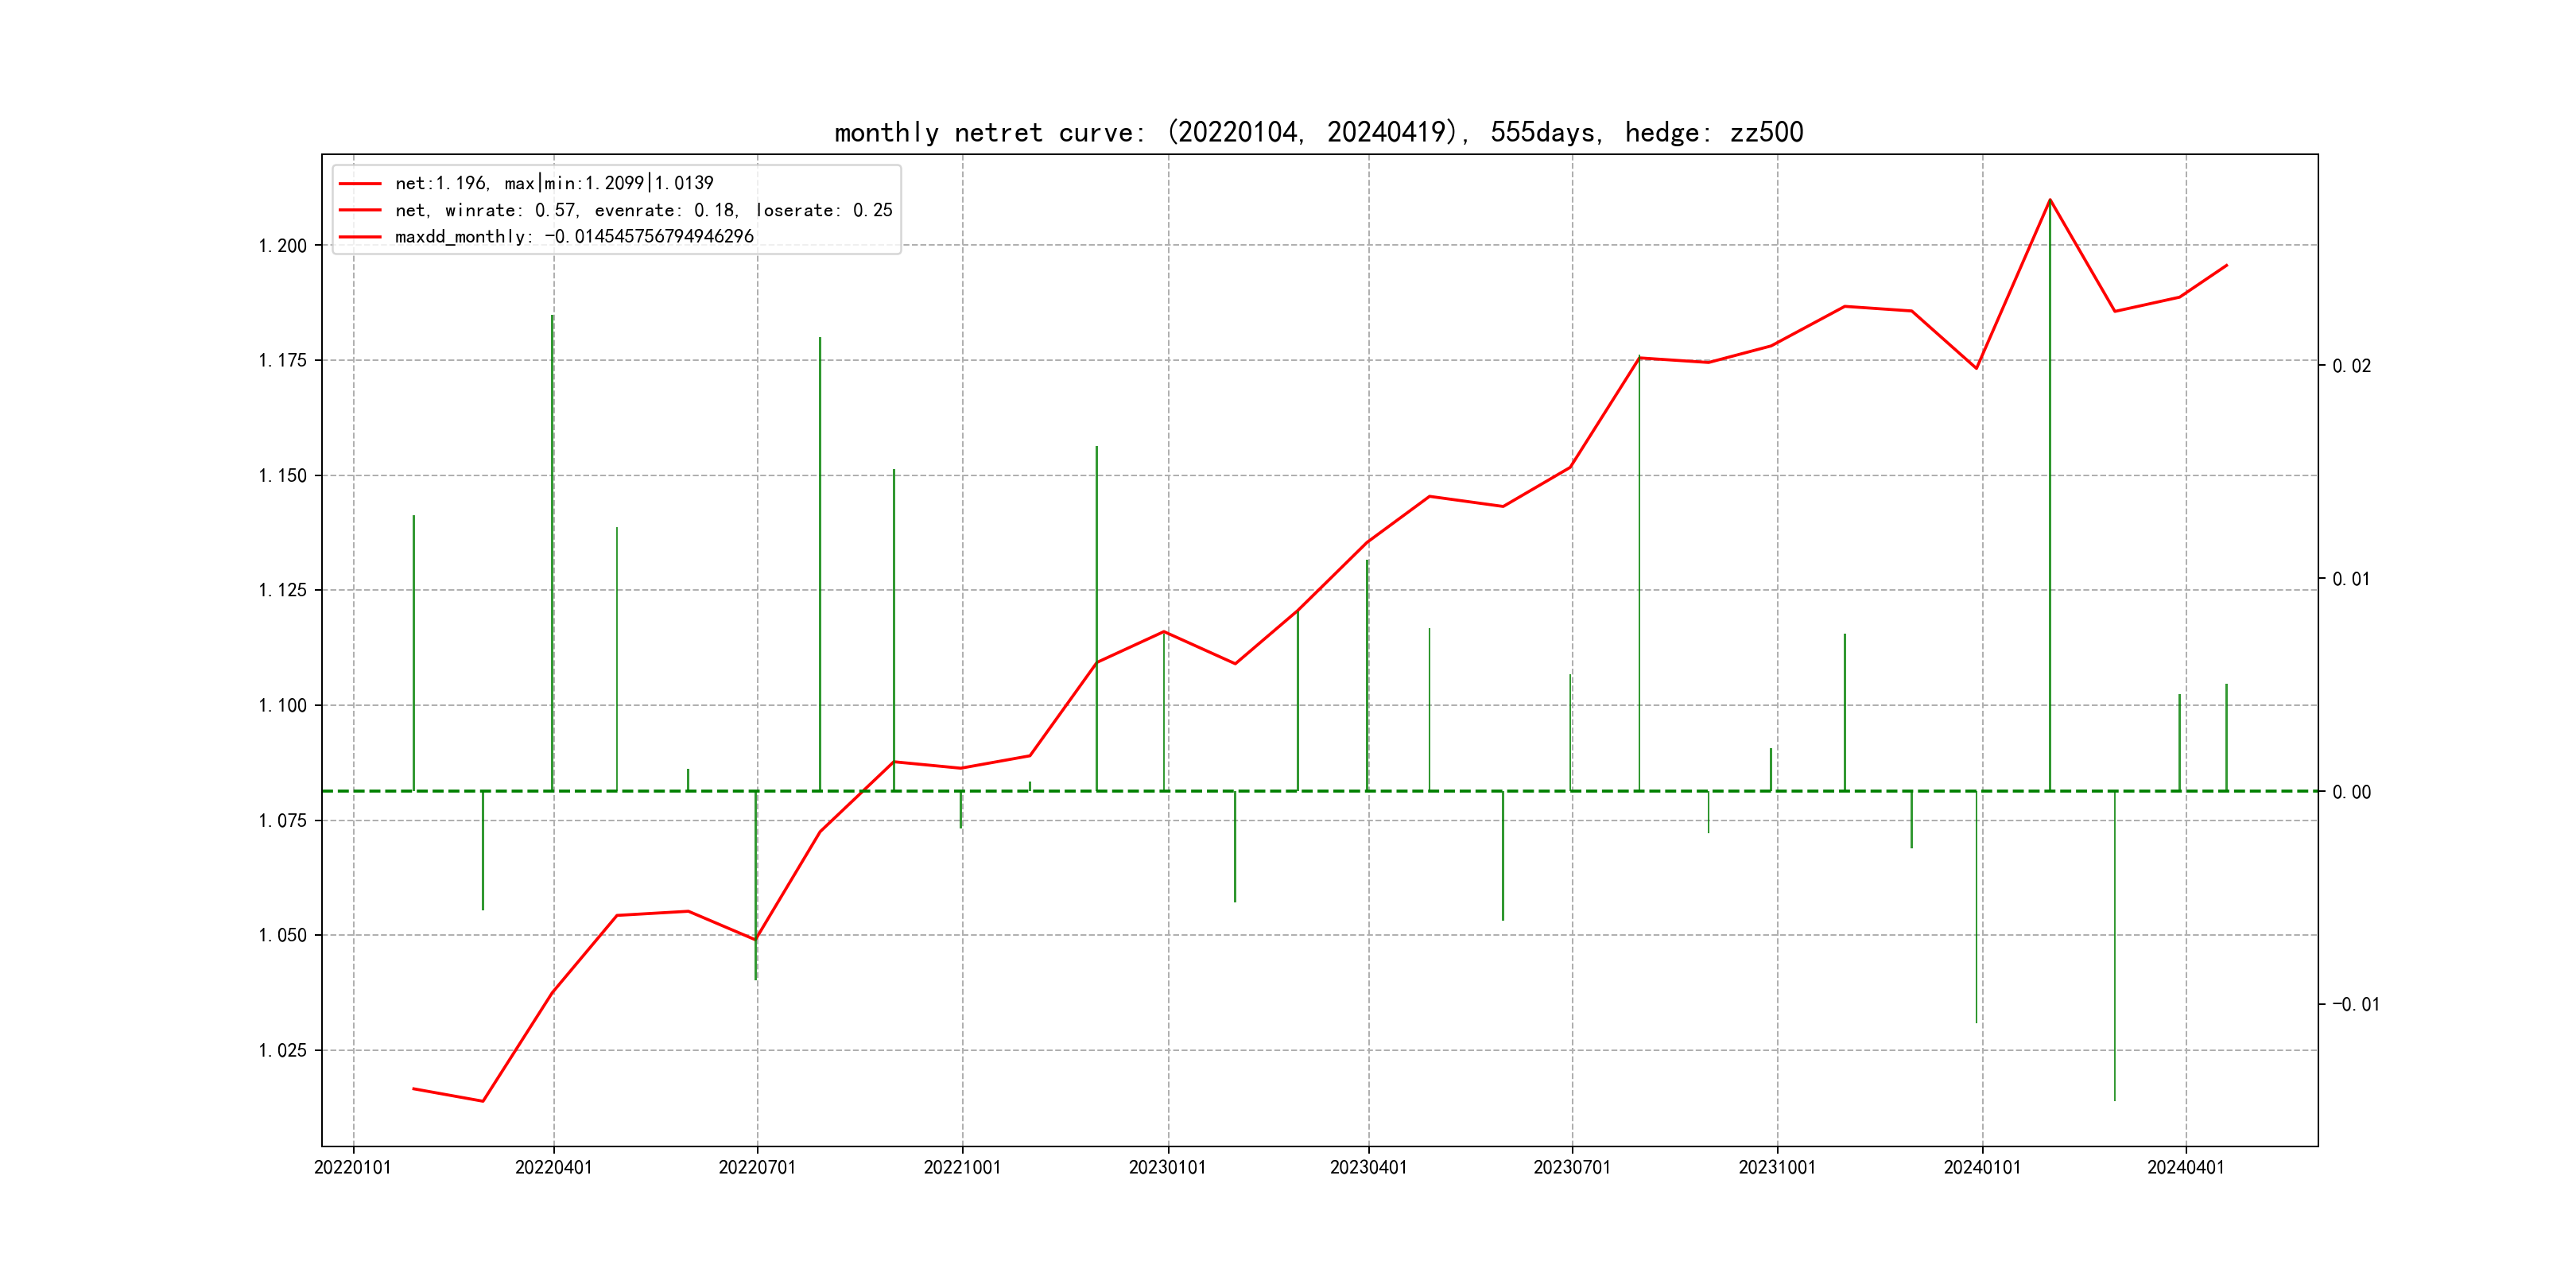Click x-axis label 20240401
This screenshot has width=2576, height=1288.
pyautogui.click(x=2186, y=1168)
